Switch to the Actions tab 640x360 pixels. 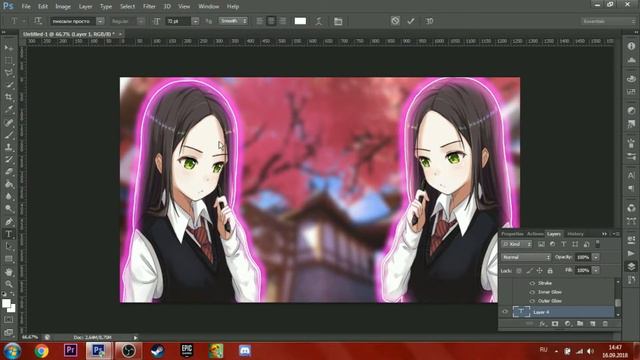pyautogui.click(x=535, y=234)
